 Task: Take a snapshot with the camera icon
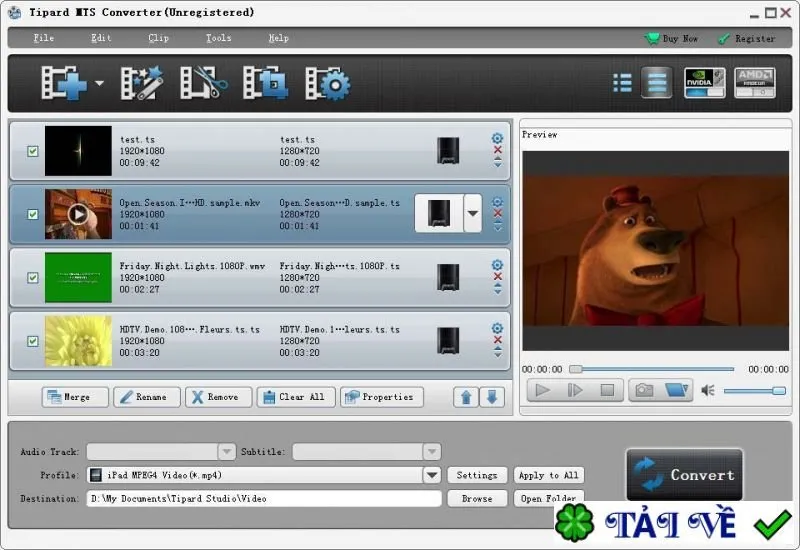tap(644, 390)
